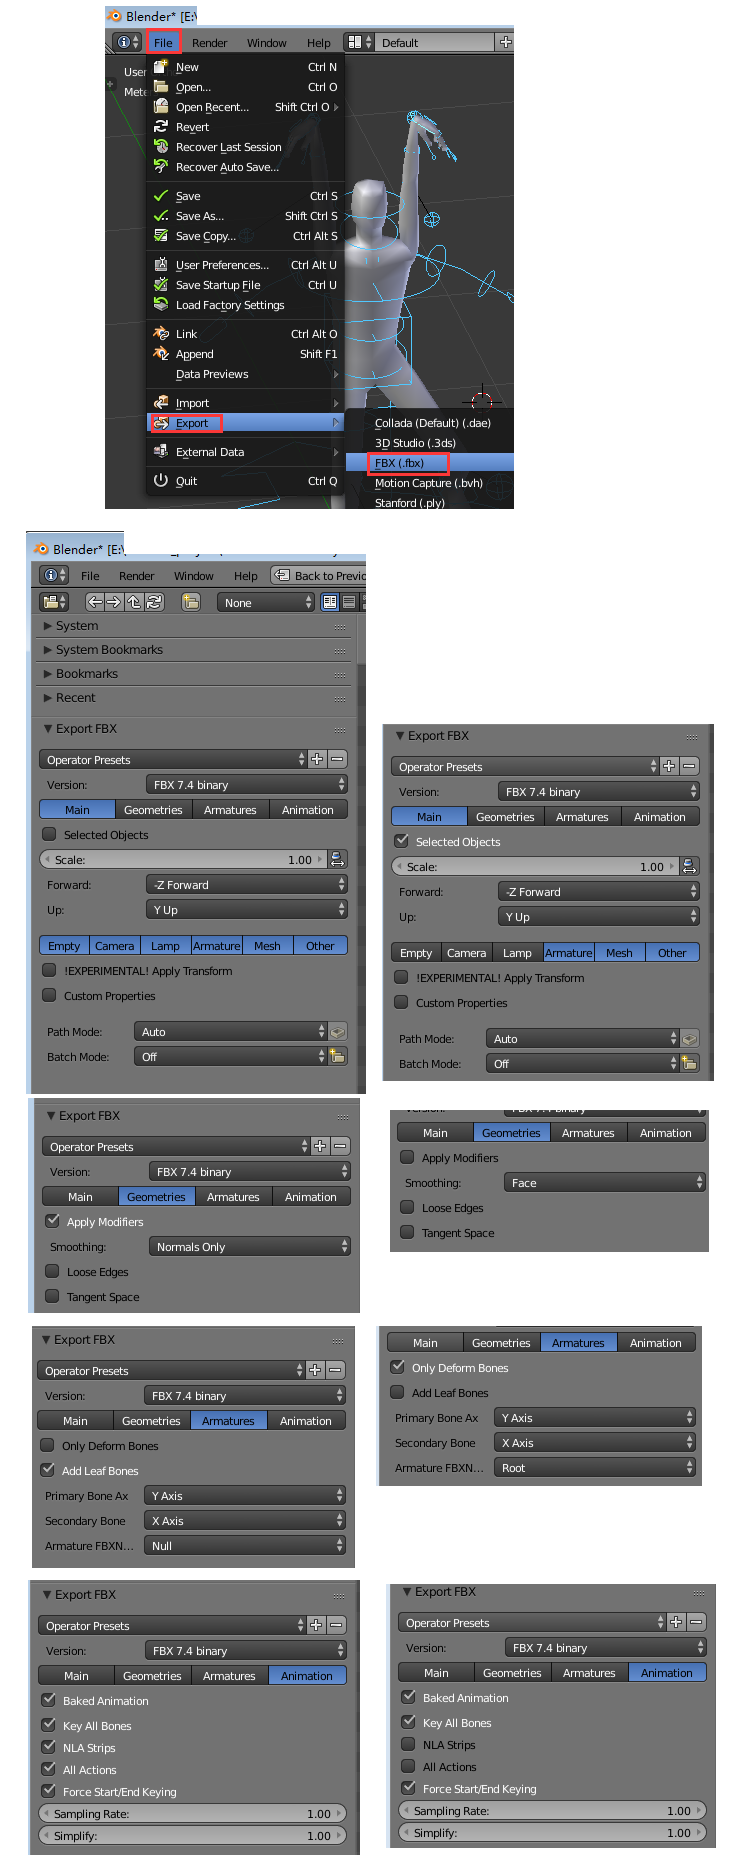Enable the unchecked NLA Strips checkbox
Viewport: 746px width, 1864px height.
click(x=408, y=1744)
